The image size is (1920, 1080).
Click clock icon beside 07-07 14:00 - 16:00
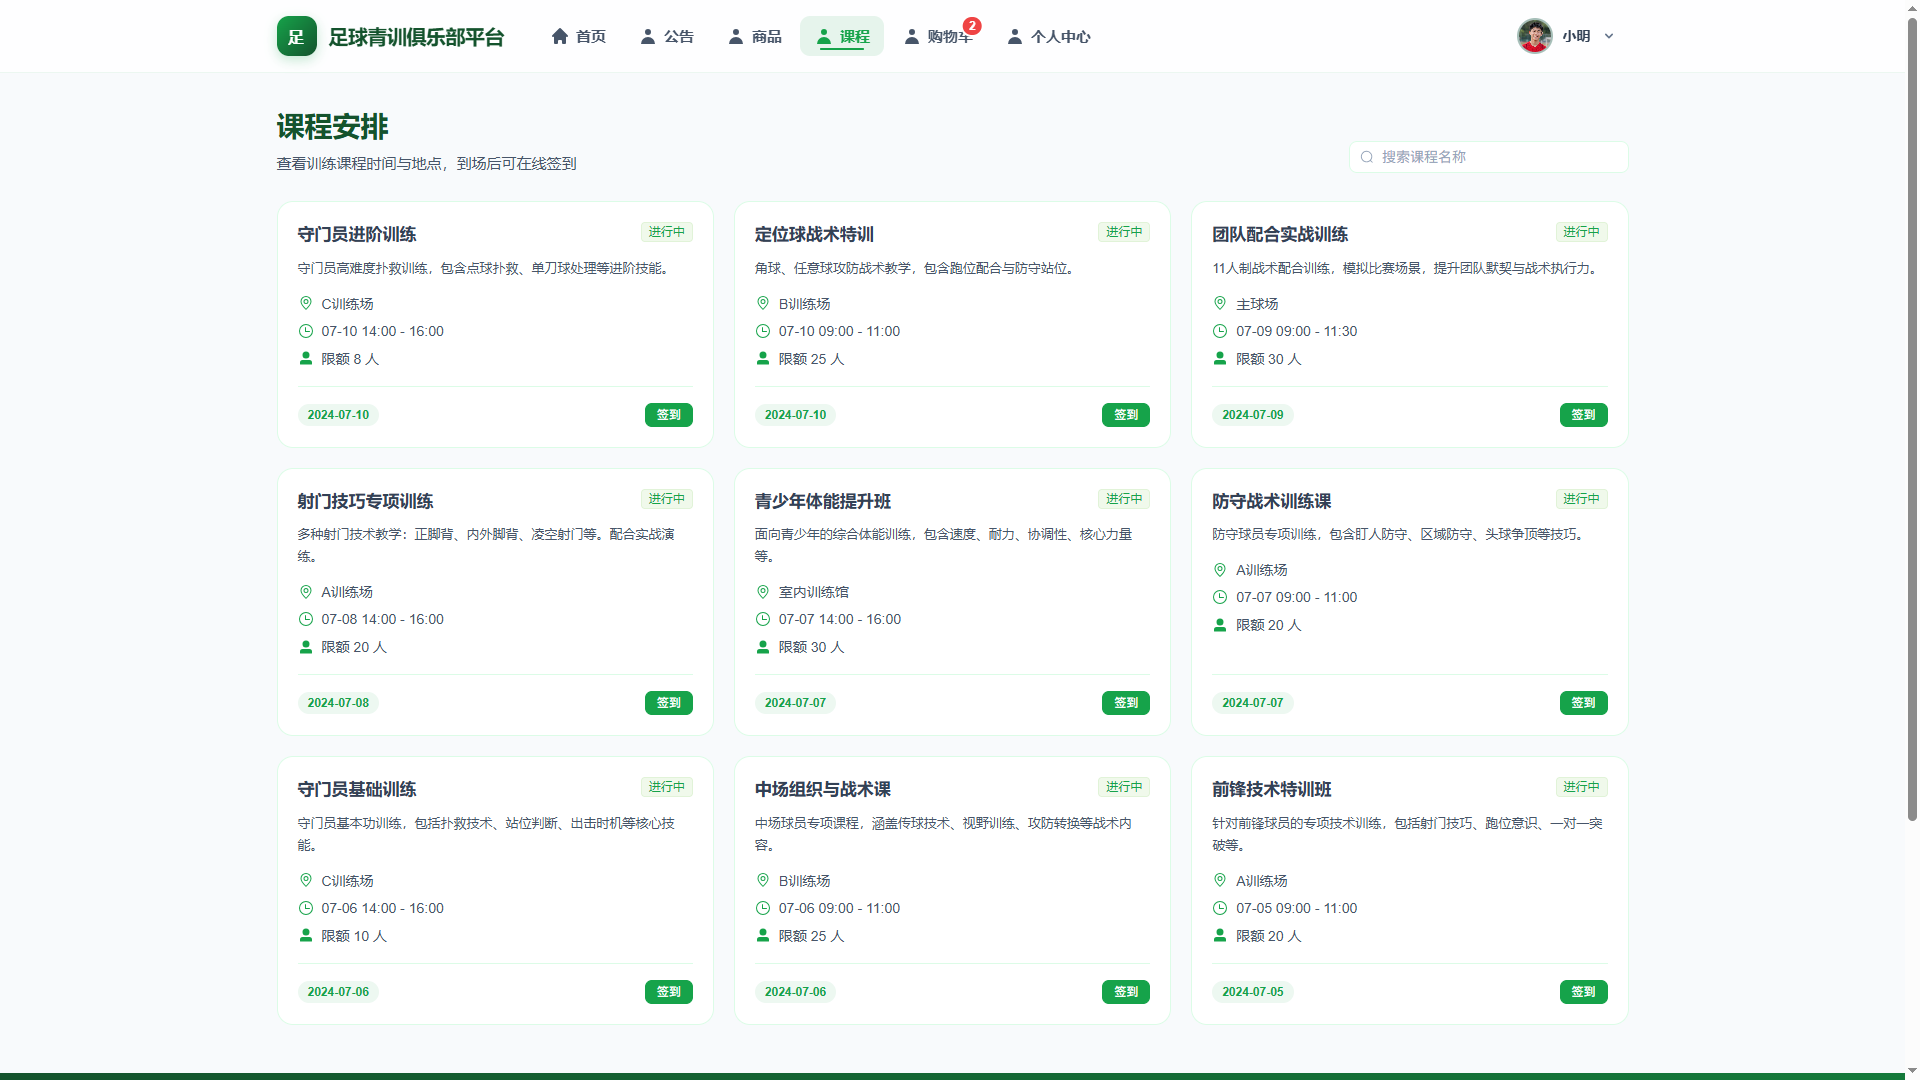(x=763, y=619)
